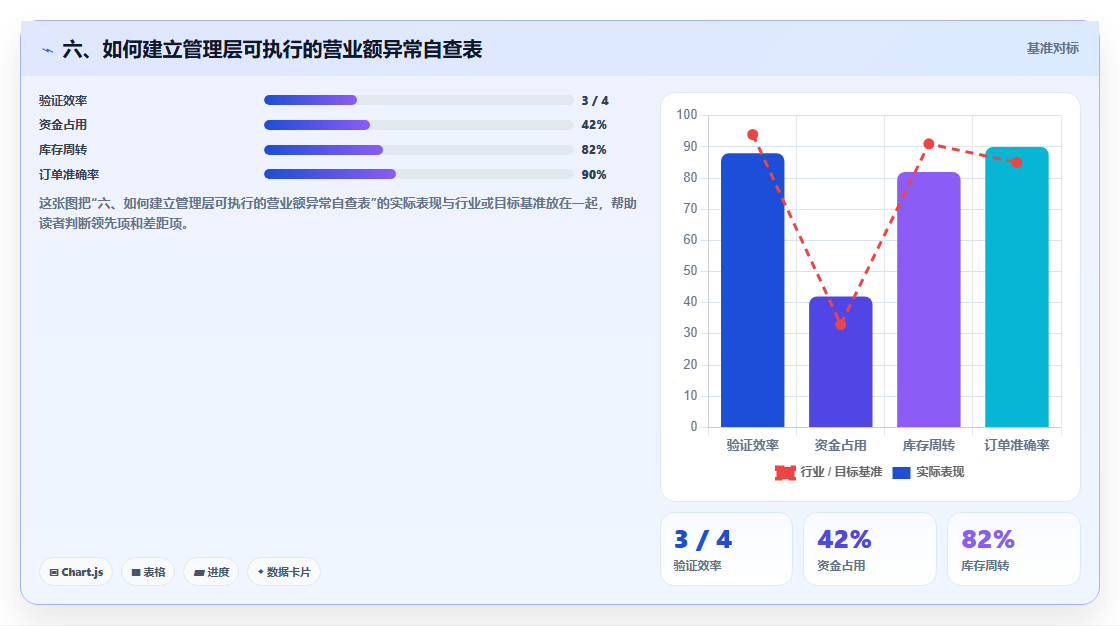The height and width of the screenshot is (626, 1120).
Task: Click the lightning icon beside the title
Action: [x=47, y=50]
